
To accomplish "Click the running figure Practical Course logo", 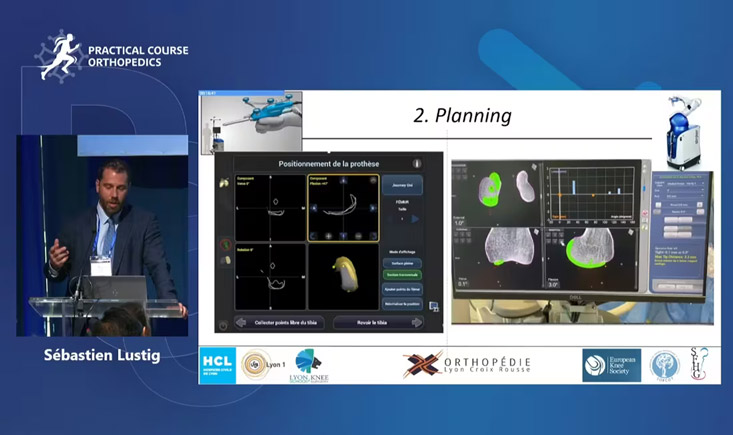I will 59,56.
